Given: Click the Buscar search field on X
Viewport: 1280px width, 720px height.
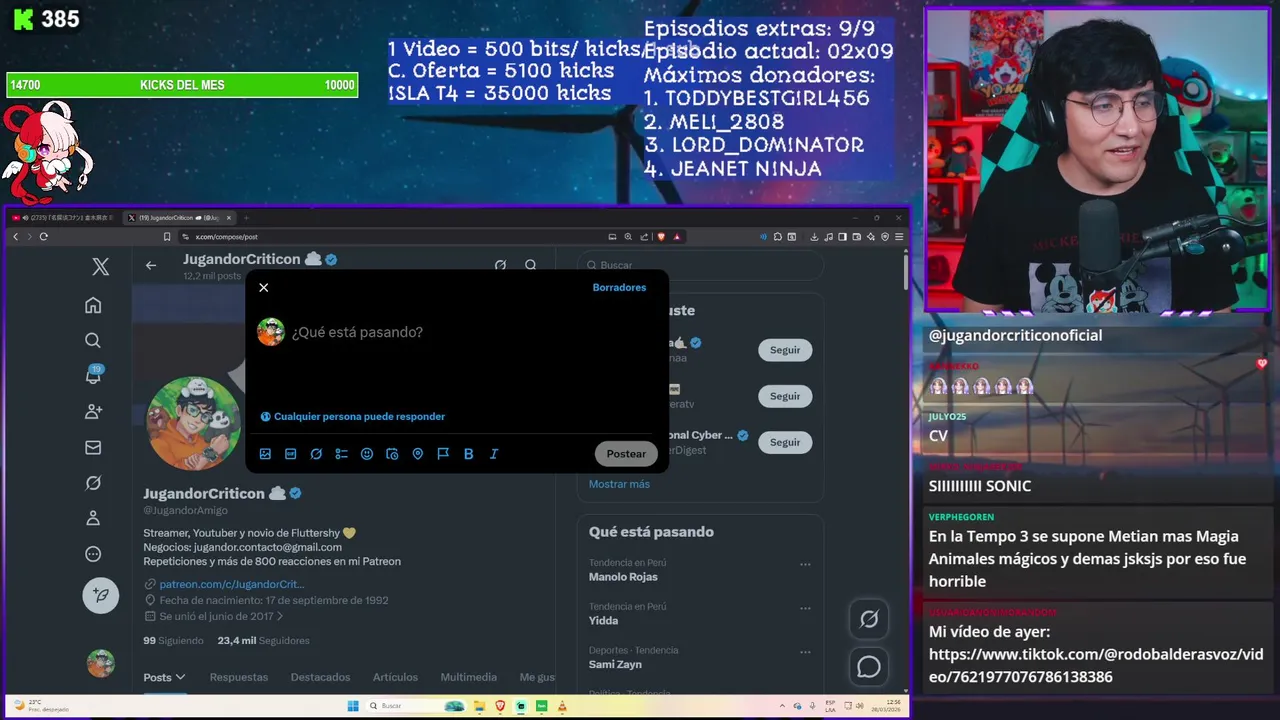Looking at the screenshot, I should tap(700, 265).
